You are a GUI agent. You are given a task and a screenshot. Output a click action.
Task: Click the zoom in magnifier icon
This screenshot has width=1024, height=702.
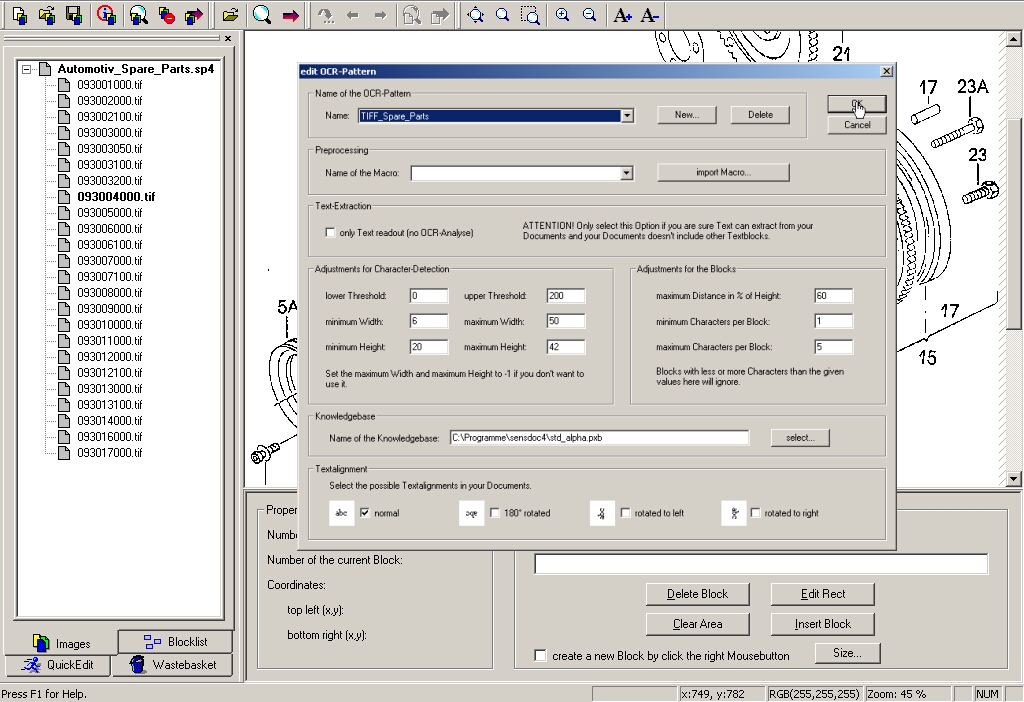point(563,15)
